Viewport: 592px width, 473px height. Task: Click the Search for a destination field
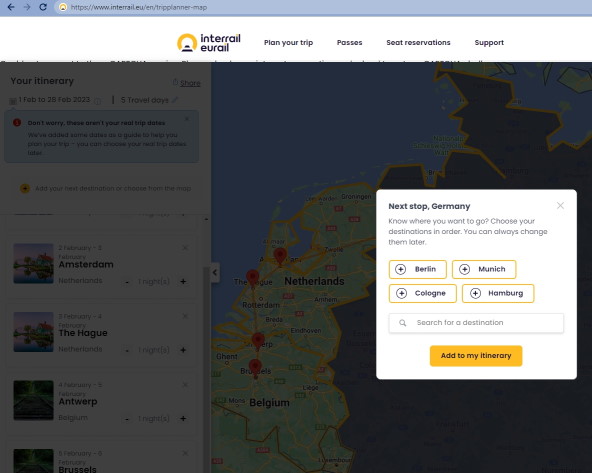click(476, 323)
